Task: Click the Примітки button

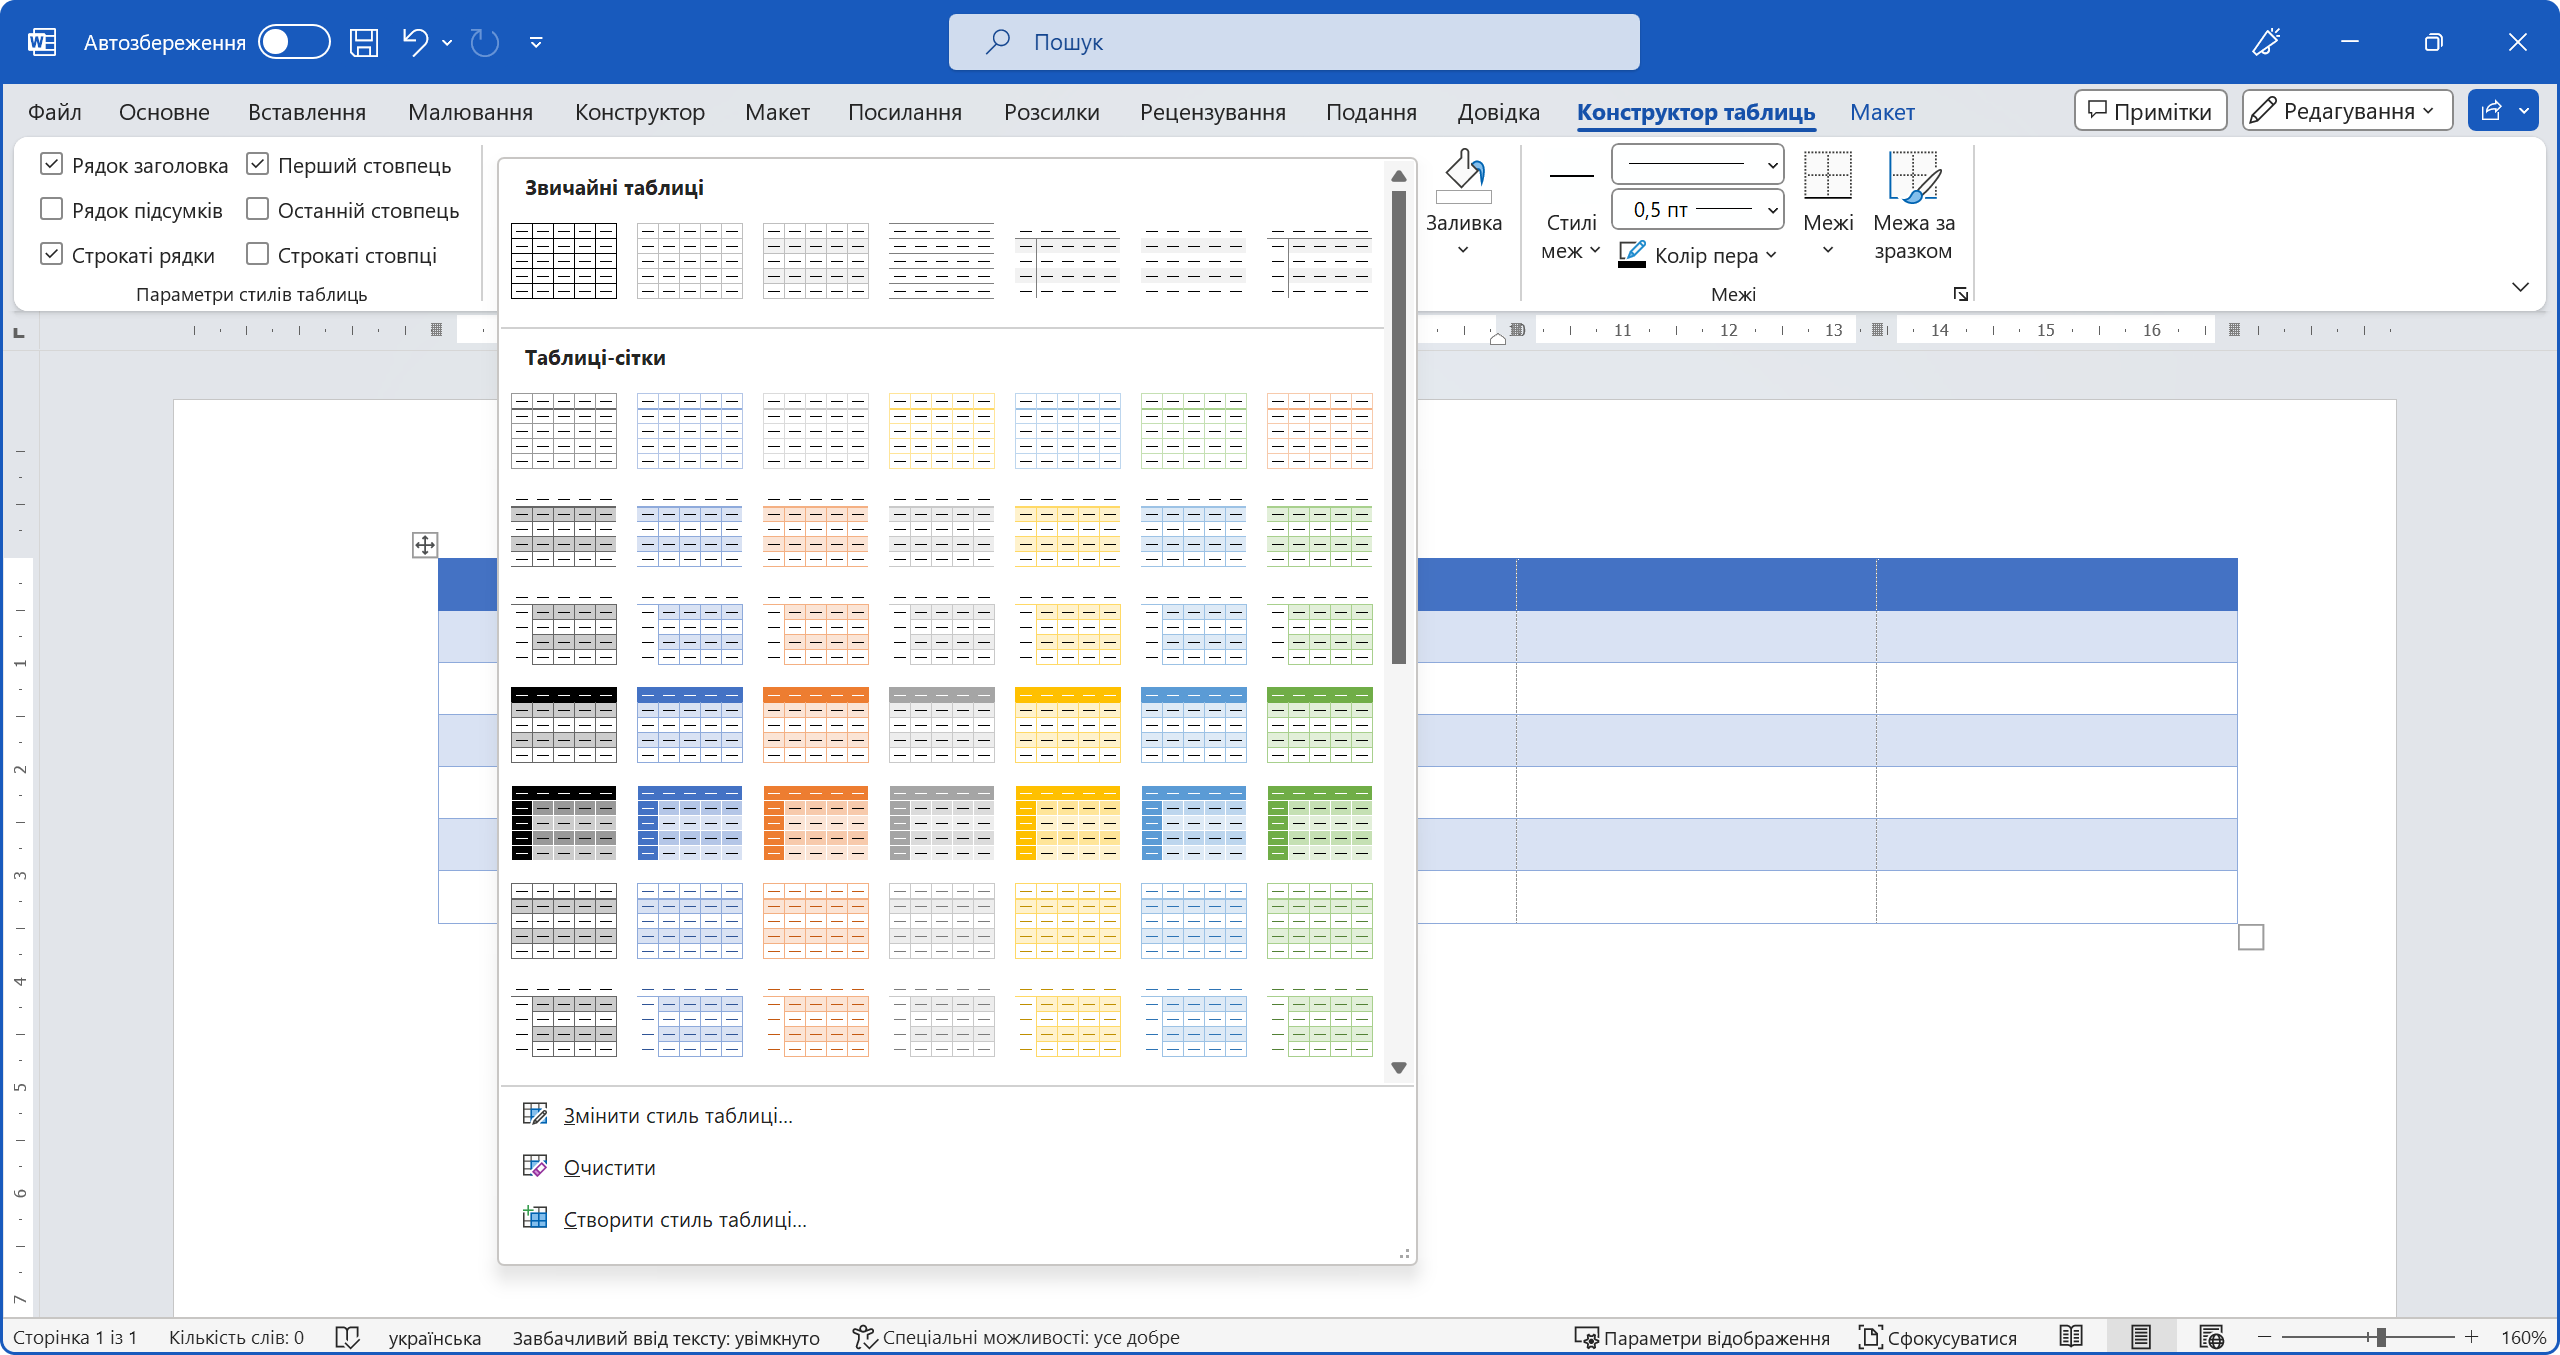Action: [2150, 111]
